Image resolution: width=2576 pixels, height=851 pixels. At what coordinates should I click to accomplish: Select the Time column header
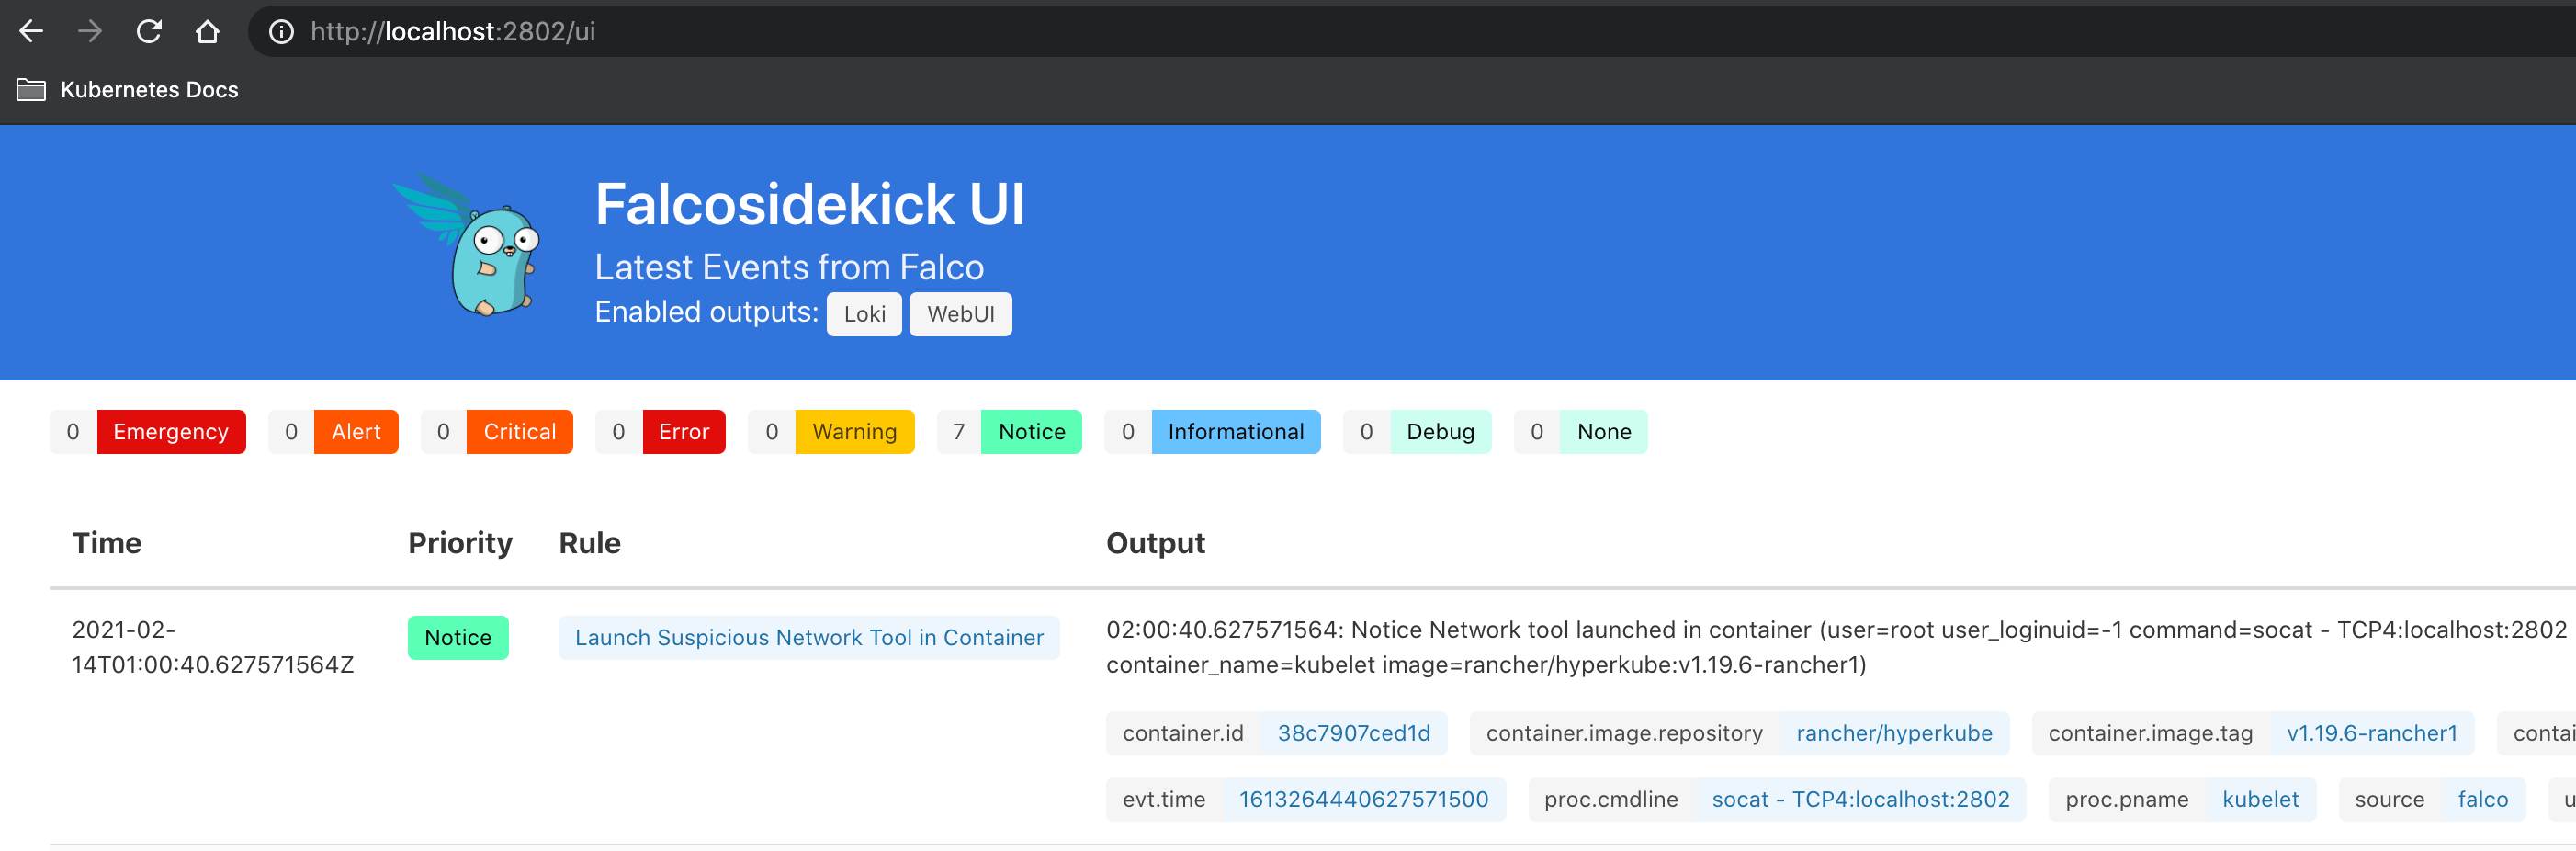point(107,543)
